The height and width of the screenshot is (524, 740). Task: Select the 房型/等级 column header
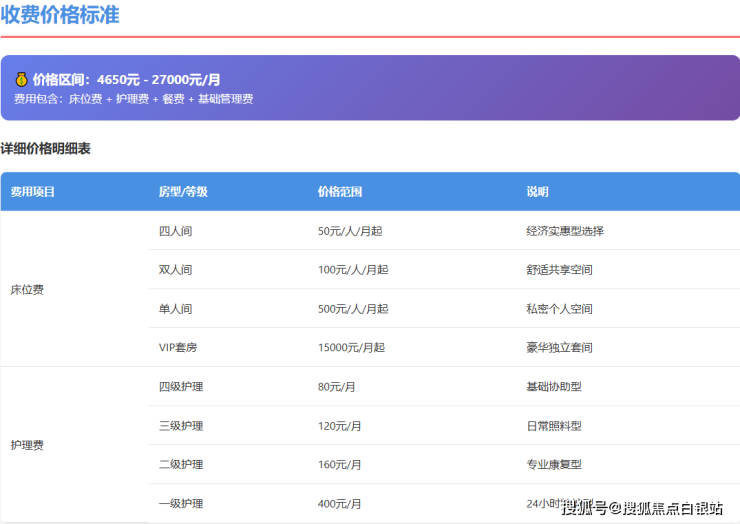pos(183,192)
